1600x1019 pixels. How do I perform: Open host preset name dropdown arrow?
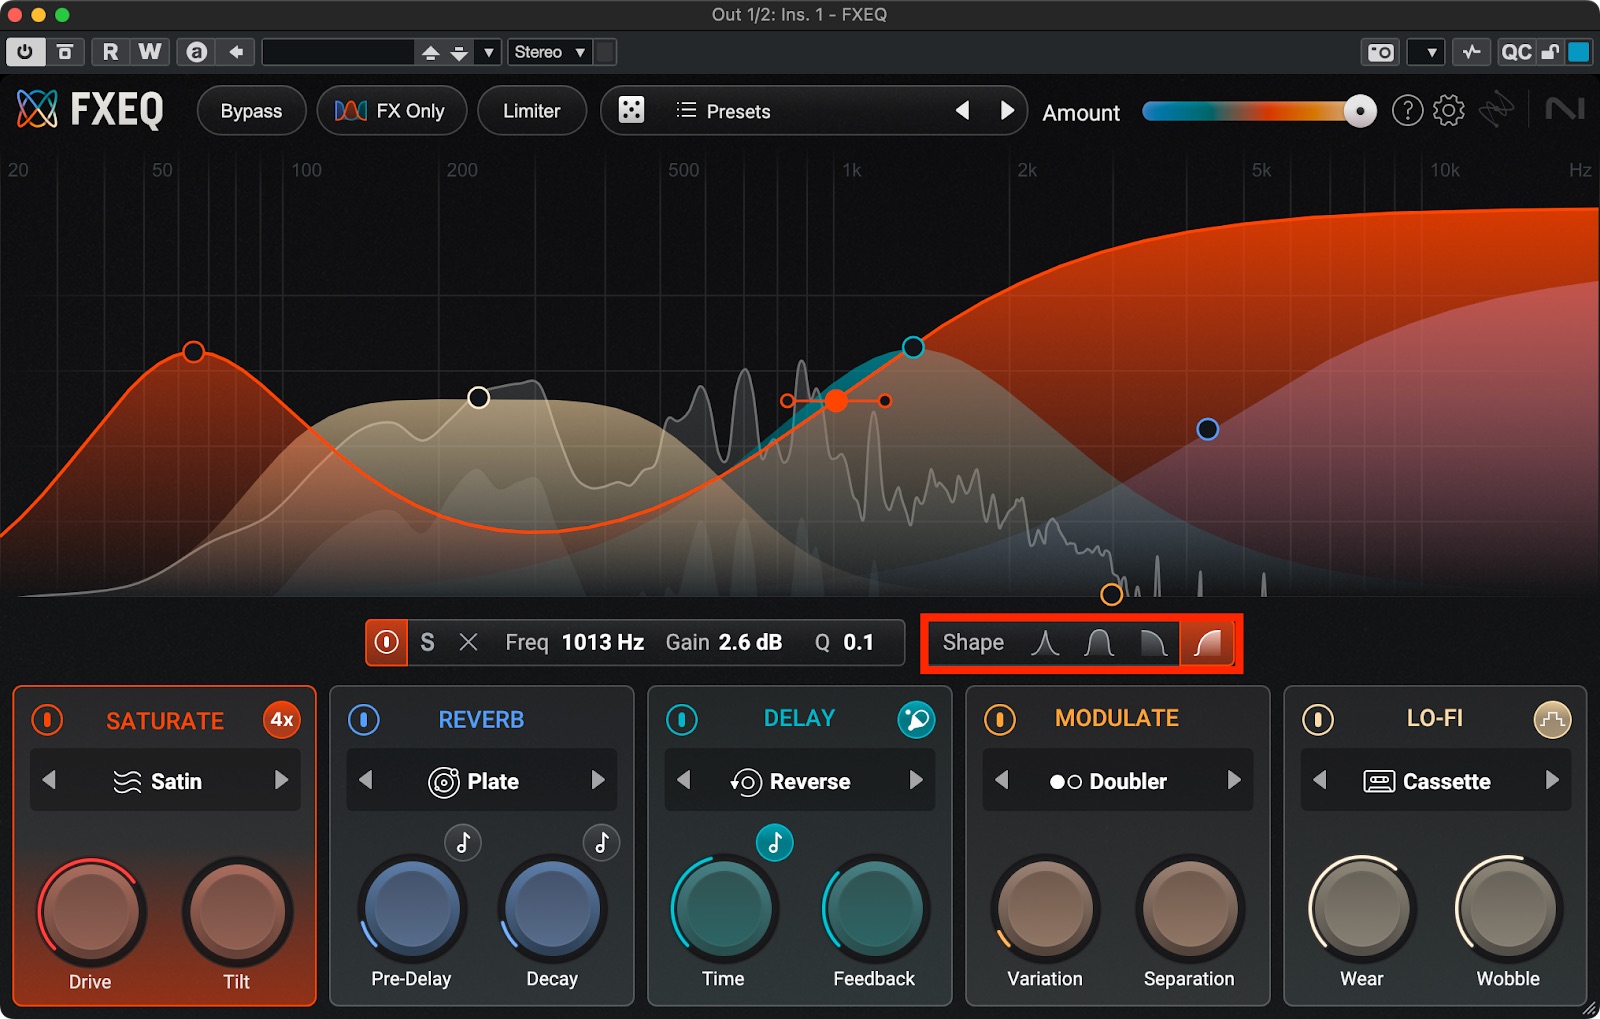tap(488, 52)
